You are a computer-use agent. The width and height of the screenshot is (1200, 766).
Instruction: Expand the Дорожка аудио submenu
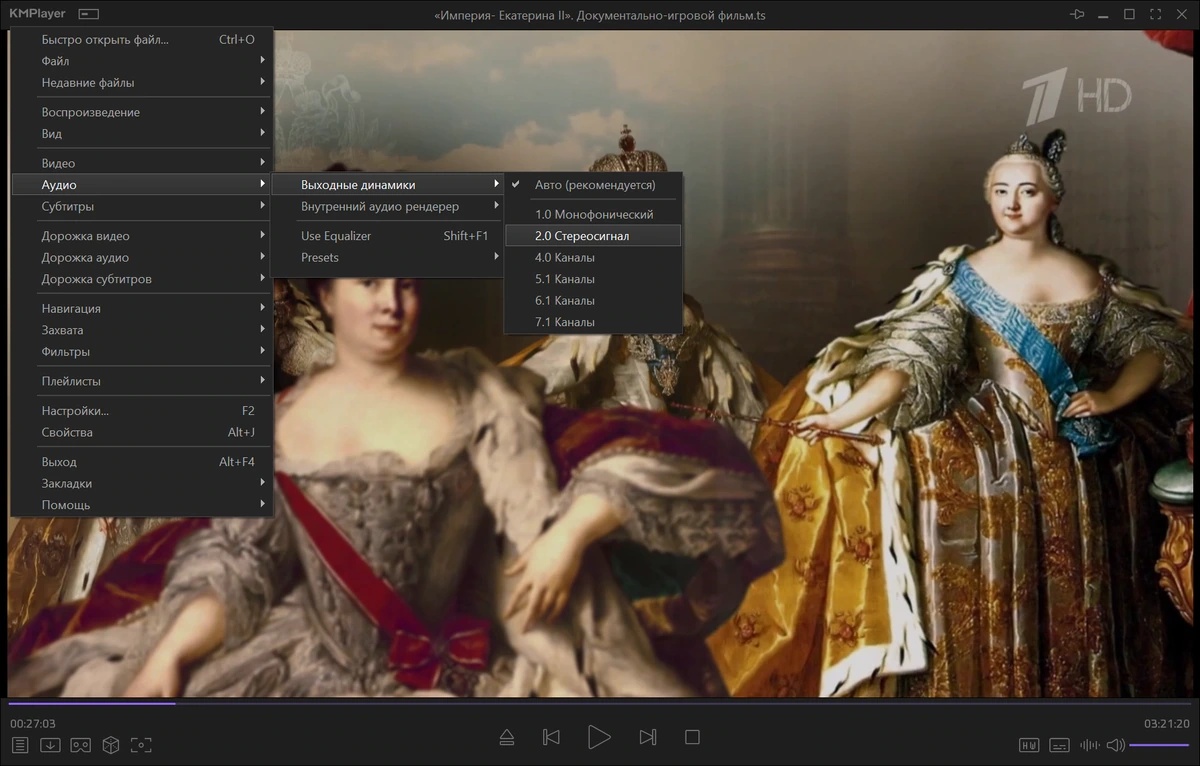click(141, 258)
